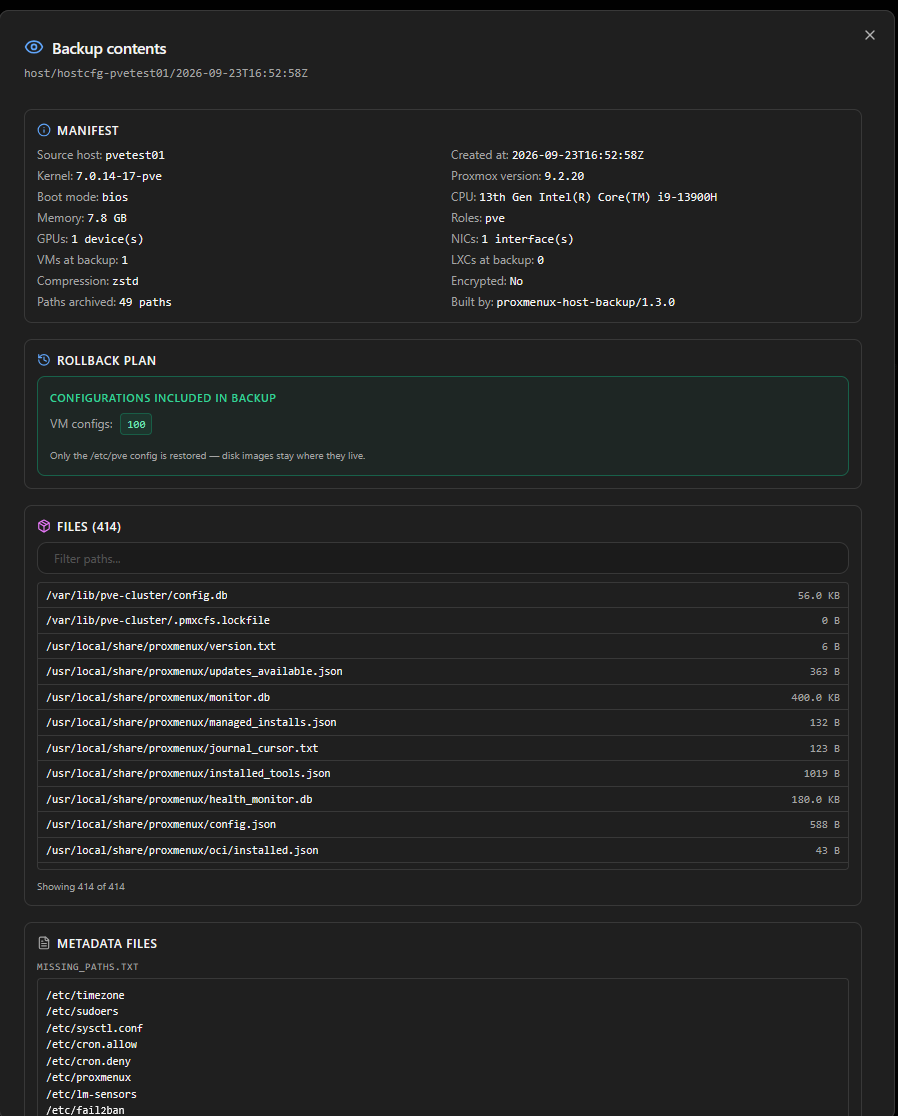898x1116 pixels.
Task: Click the Compression value zstd
Action: 125,281
